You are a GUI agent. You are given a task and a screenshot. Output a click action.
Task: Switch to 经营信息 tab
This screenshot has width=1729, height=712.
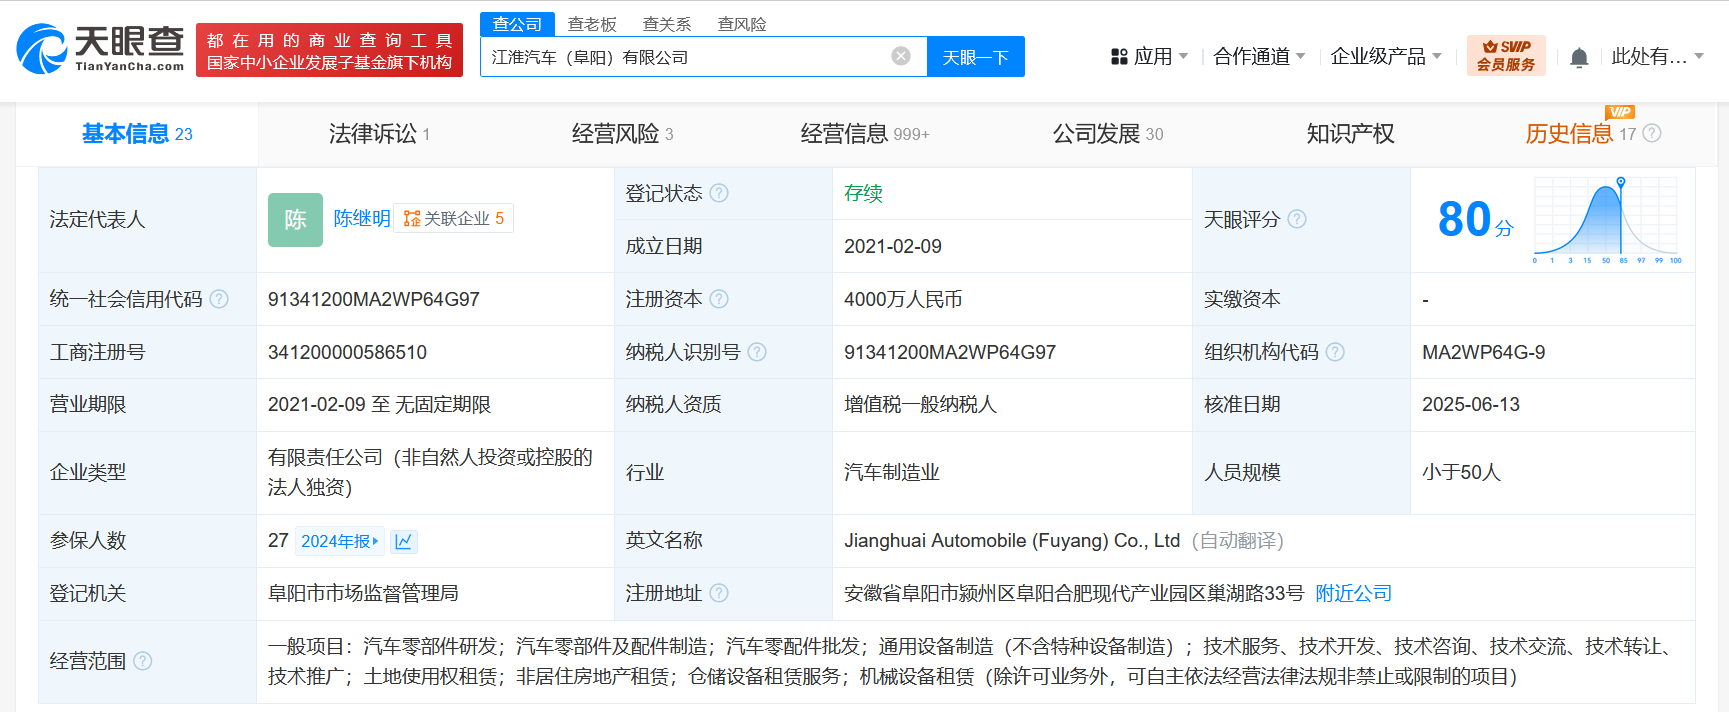(x=865, y=134)
